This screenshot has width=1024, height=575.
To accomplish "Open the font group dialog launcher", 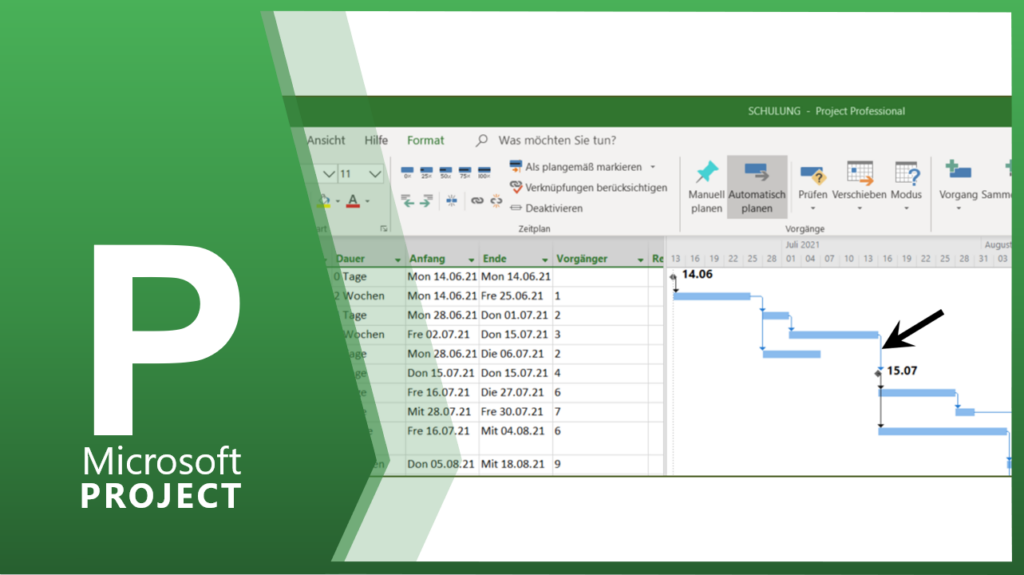I will click(383, 229).
